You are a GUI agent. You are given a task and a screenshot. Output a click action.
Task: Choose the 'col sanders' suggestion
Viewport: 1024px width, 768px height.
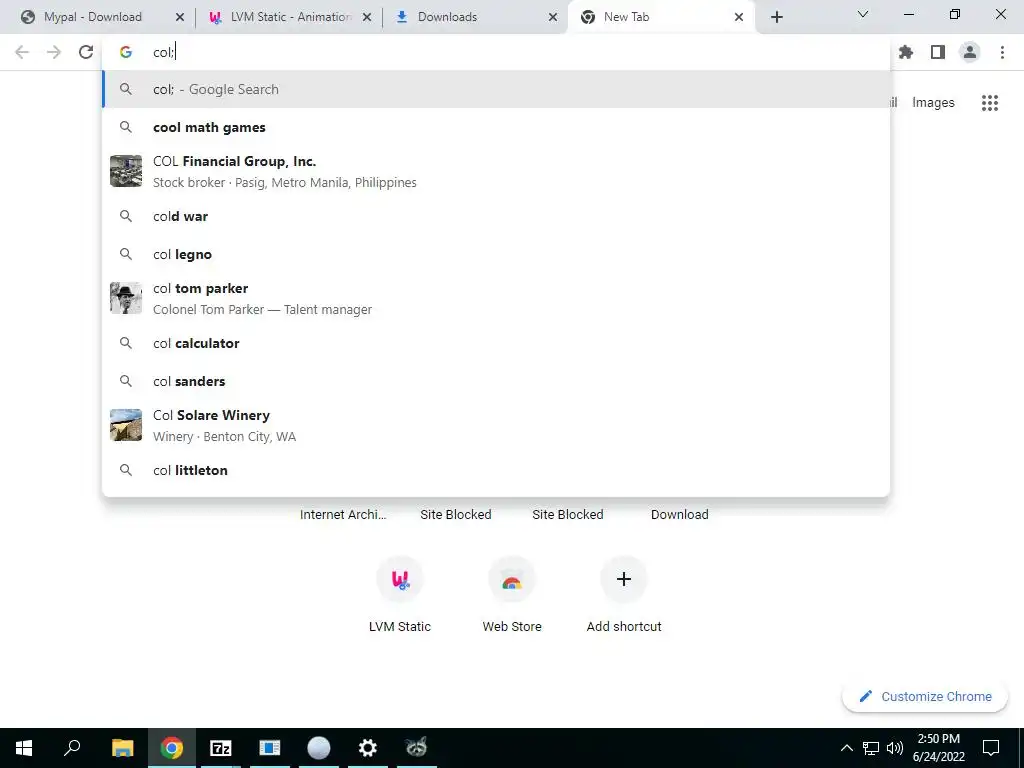(496, 381)
